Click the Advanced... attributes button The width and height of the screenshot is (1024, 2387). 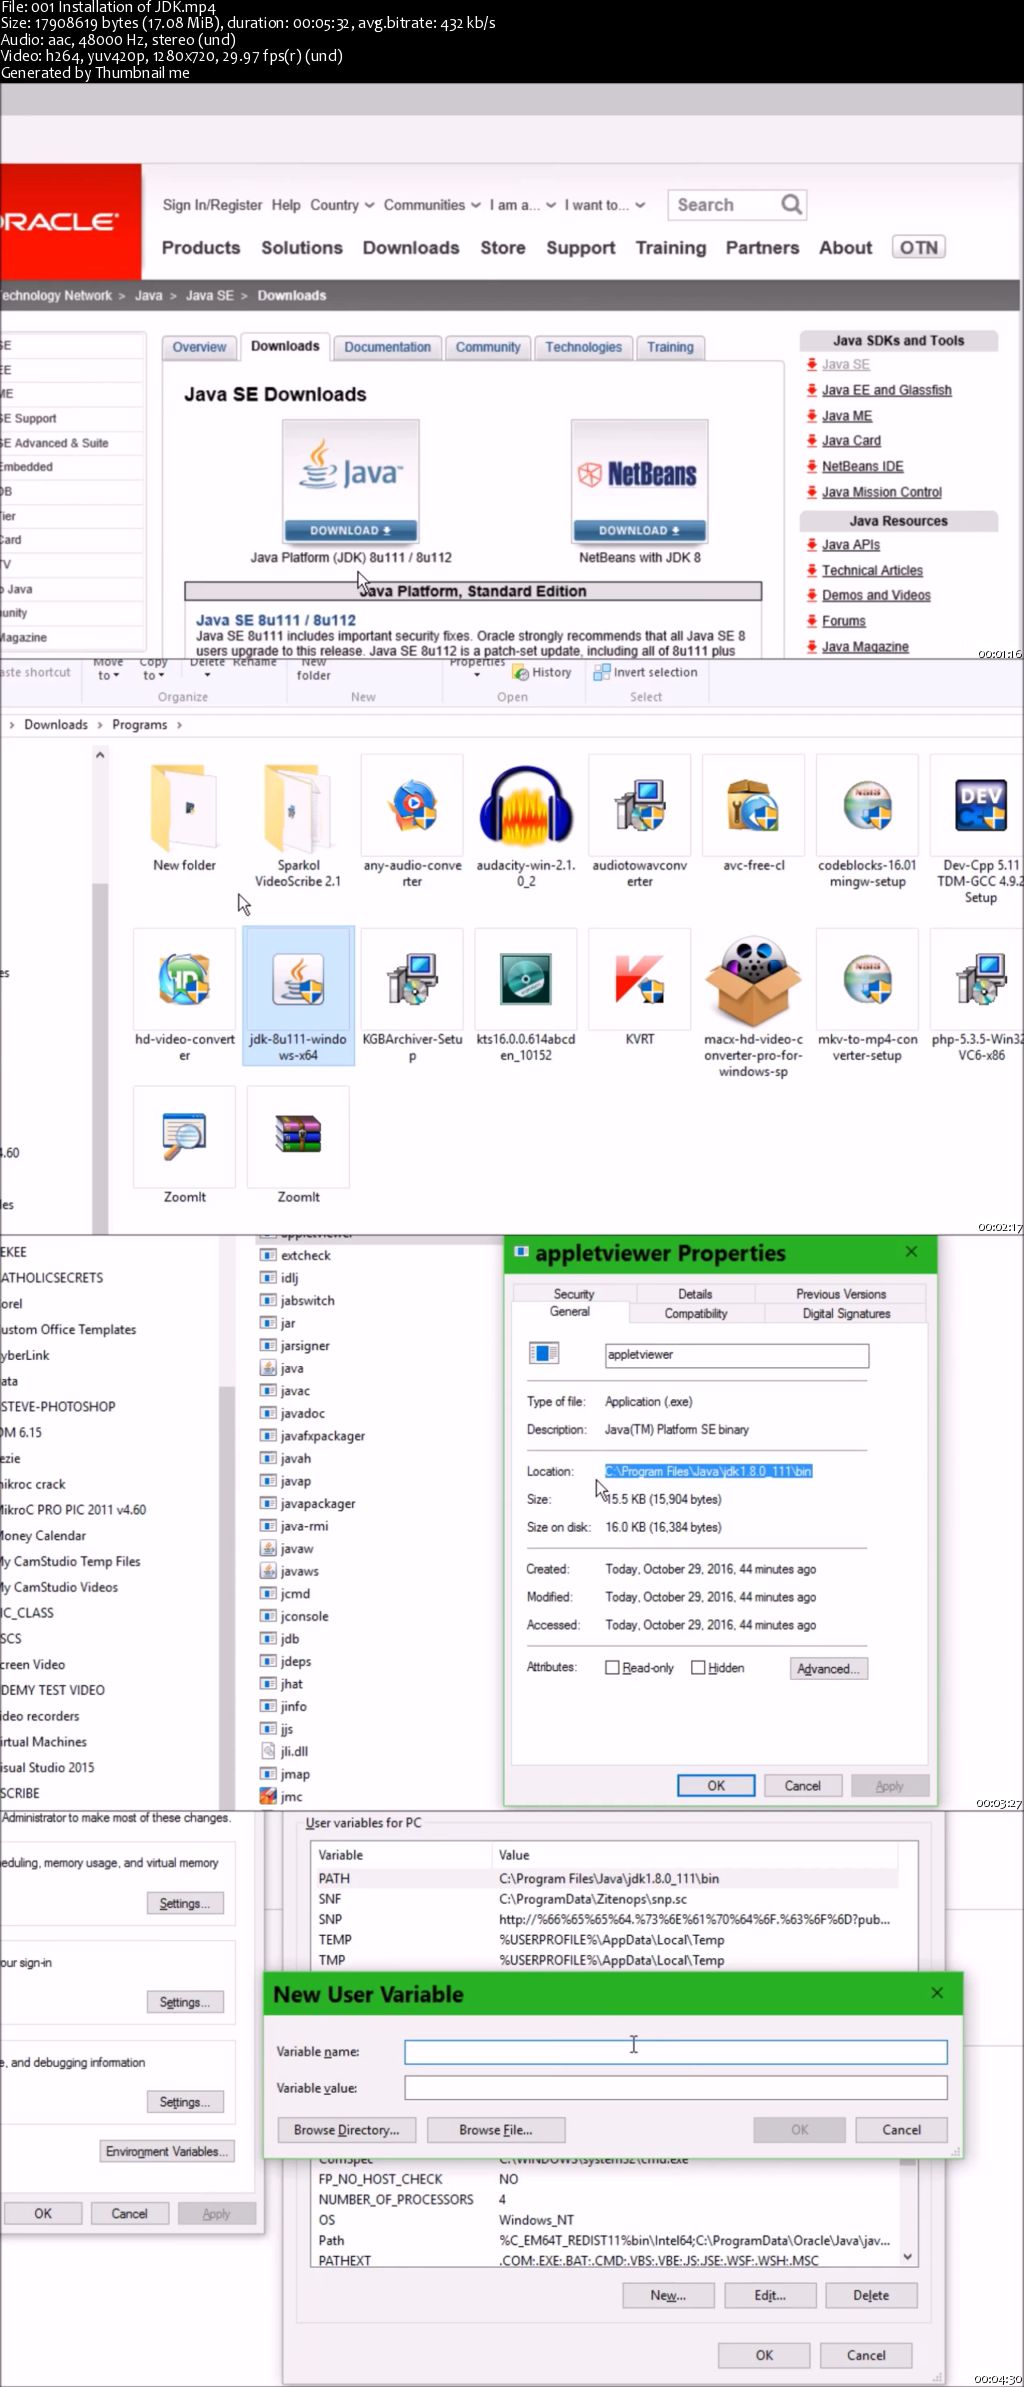[828, 1669]
